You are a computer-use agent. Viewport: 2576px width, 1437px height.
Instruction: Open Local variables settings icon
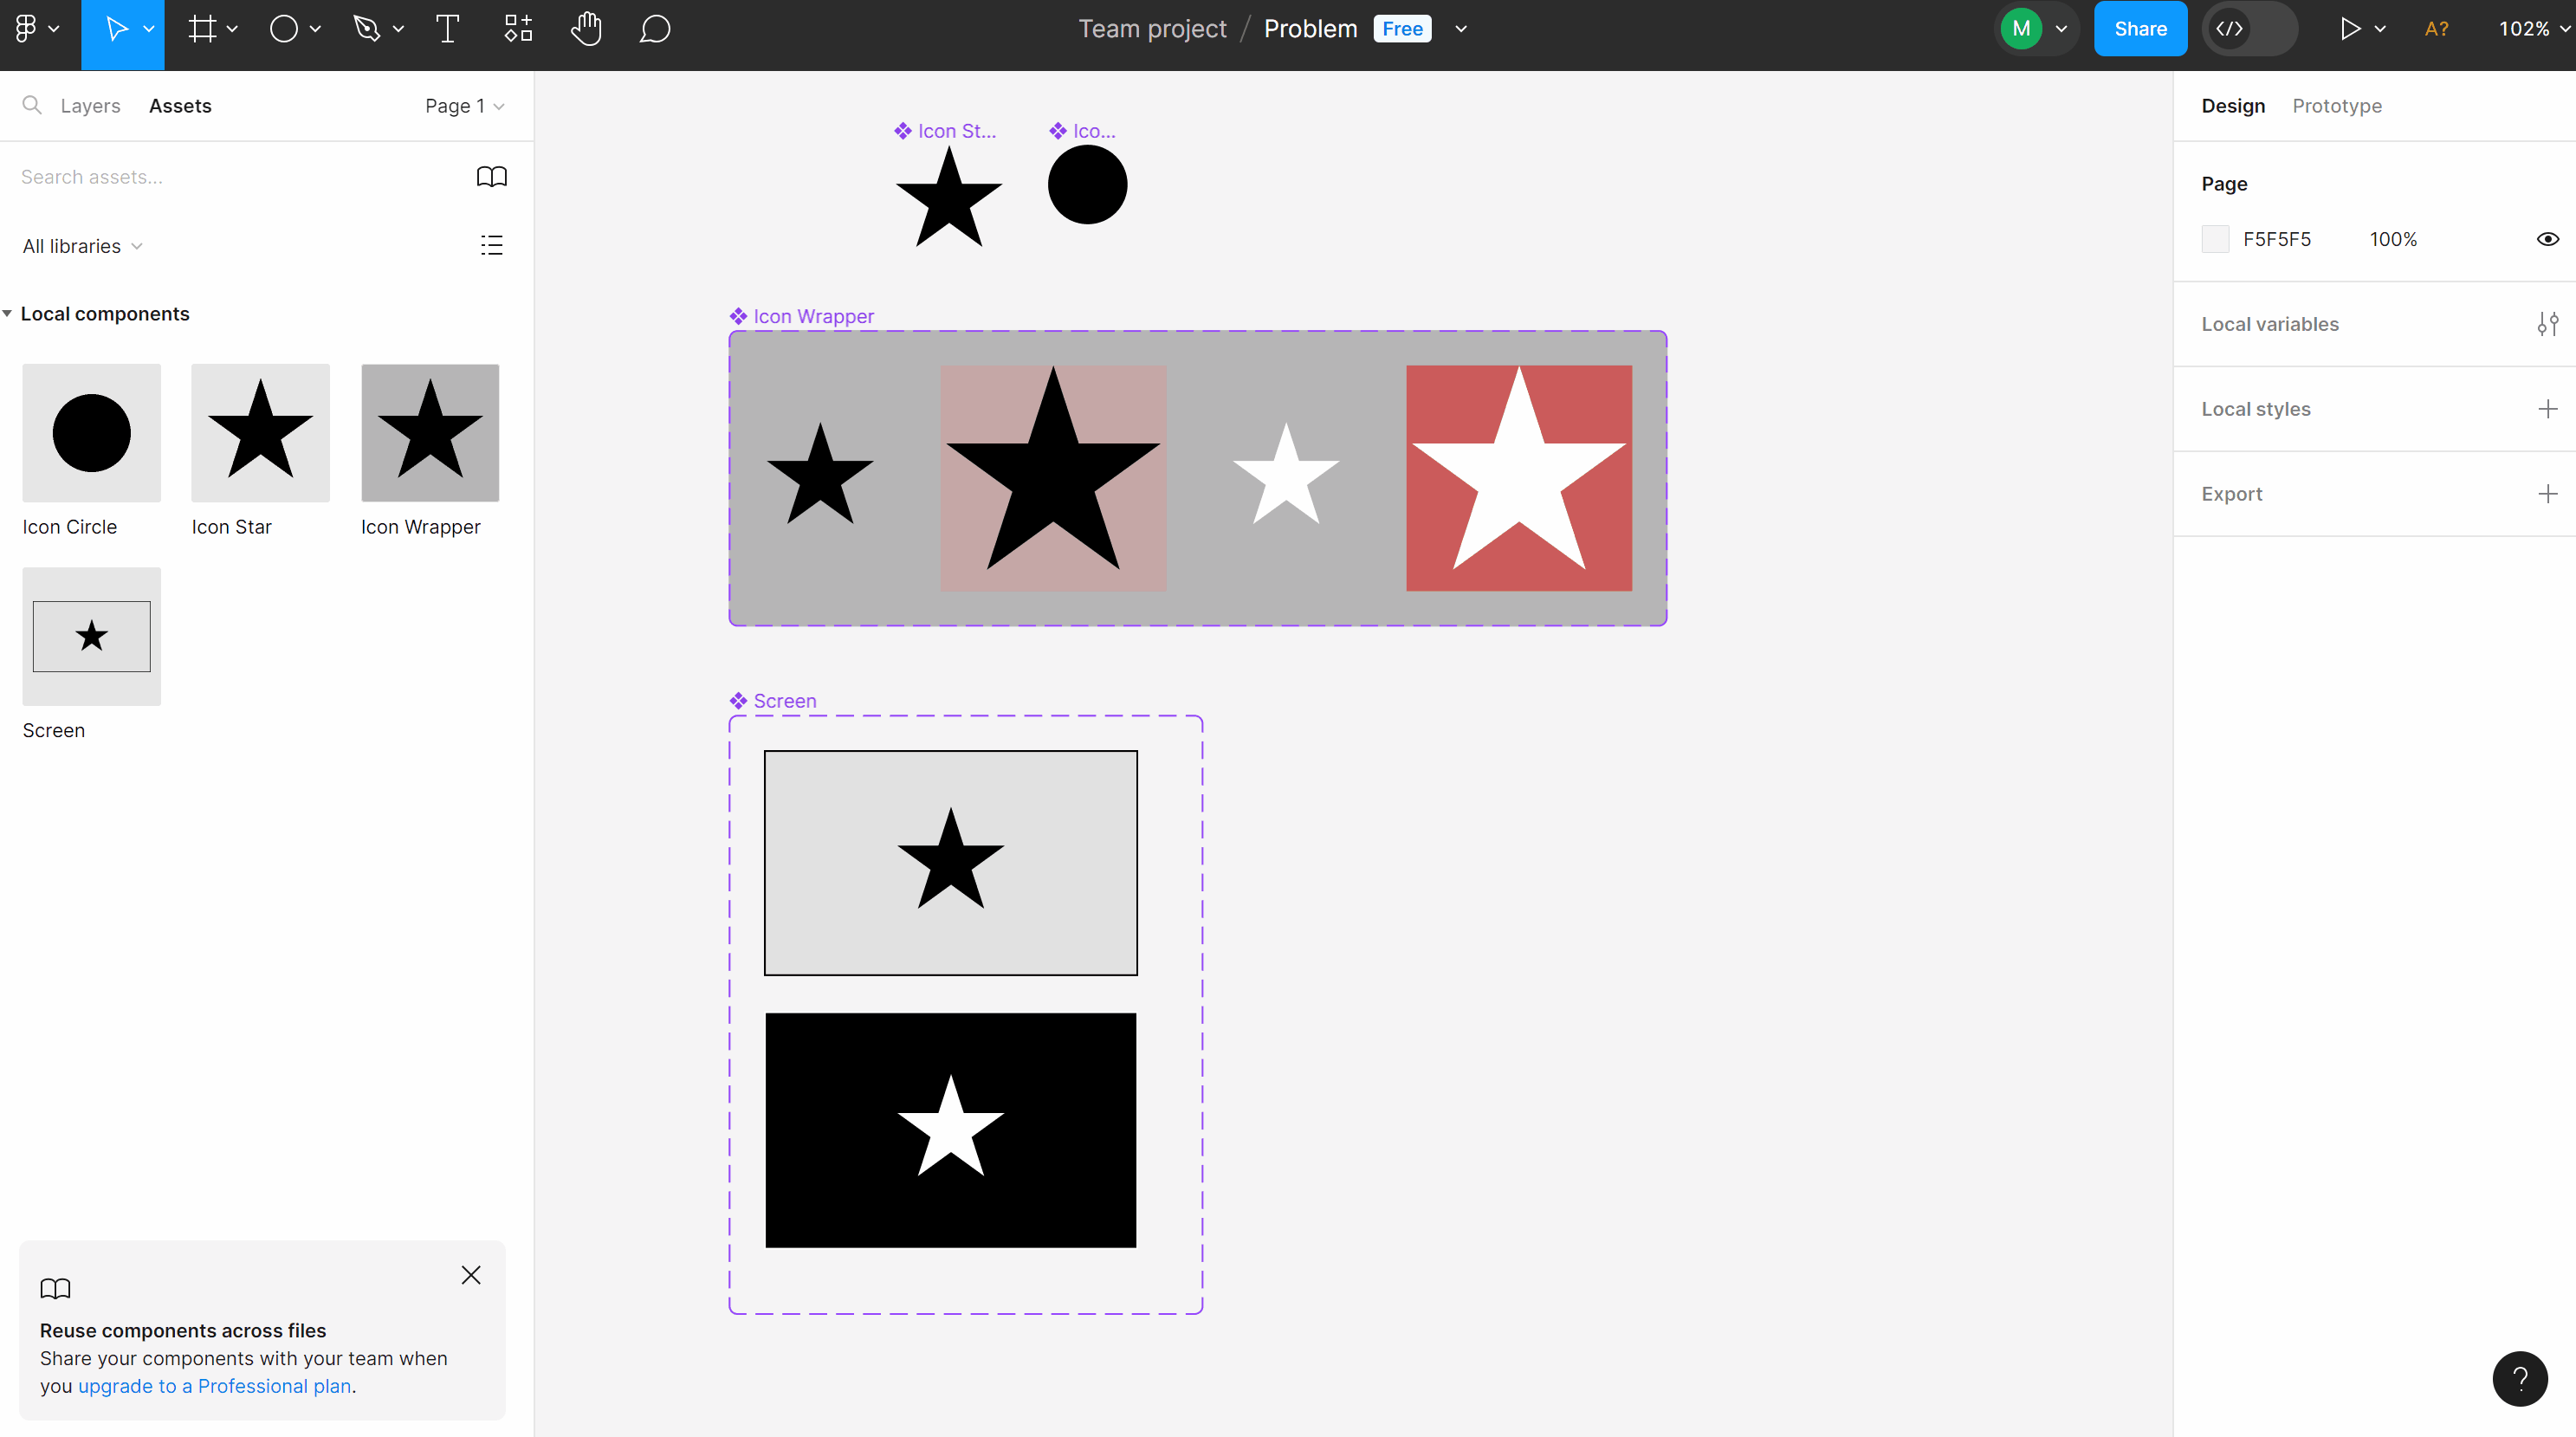point(2548,324)
